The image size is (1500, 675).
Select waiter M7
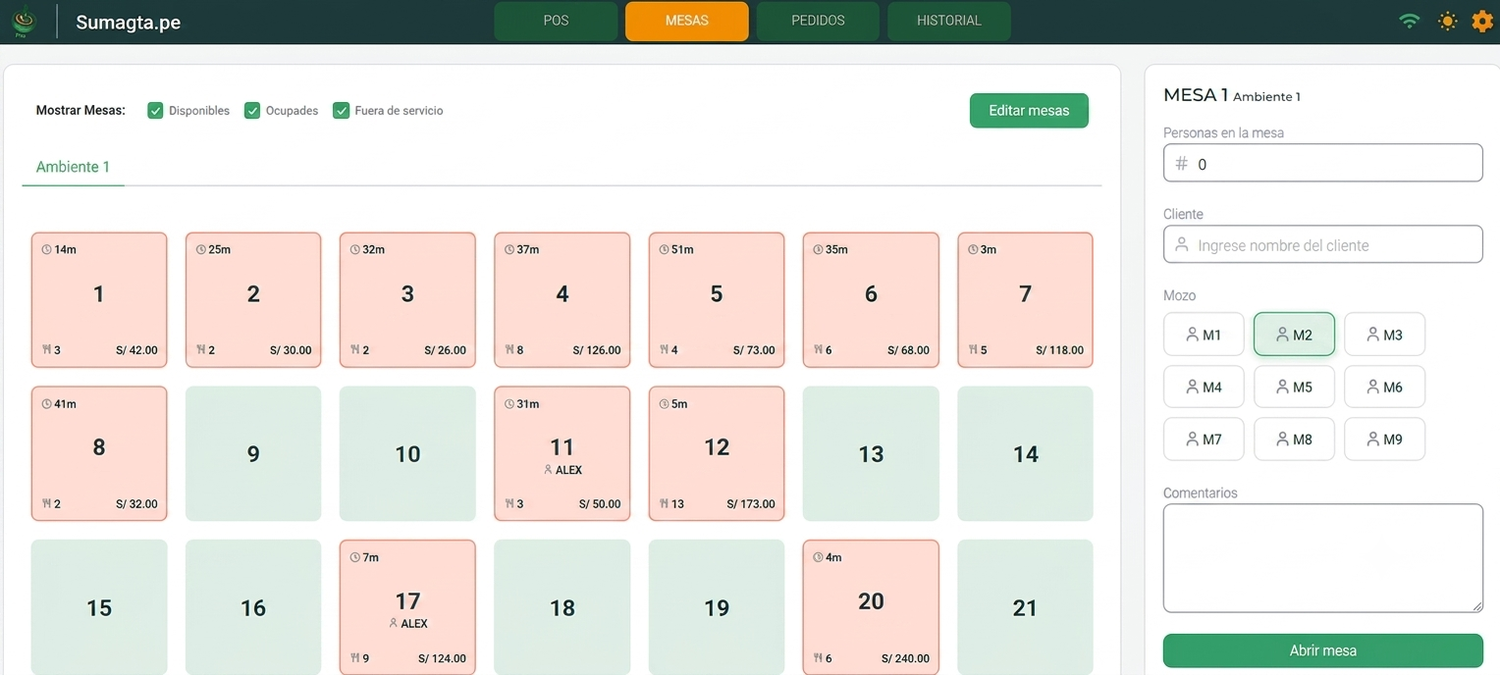coord(1204,439)
